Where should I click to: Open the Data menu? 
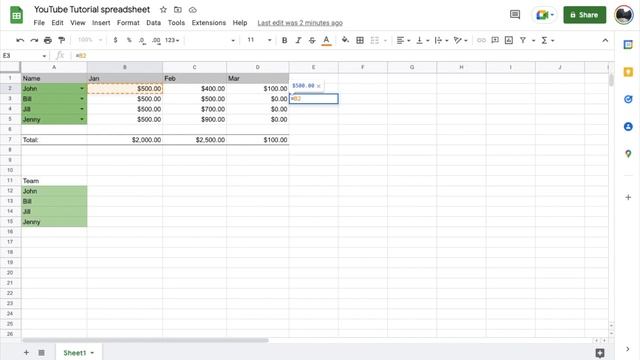coord(153,23)
